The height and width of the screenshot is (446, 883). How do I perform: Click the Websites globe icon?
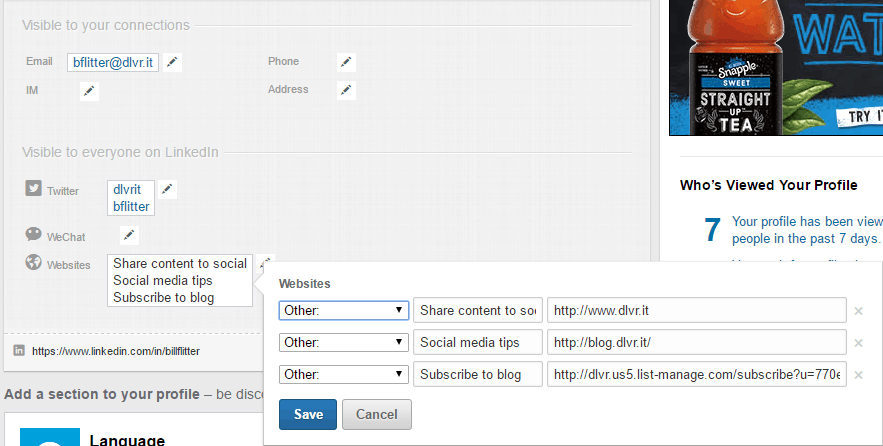[x=33, y=262]
